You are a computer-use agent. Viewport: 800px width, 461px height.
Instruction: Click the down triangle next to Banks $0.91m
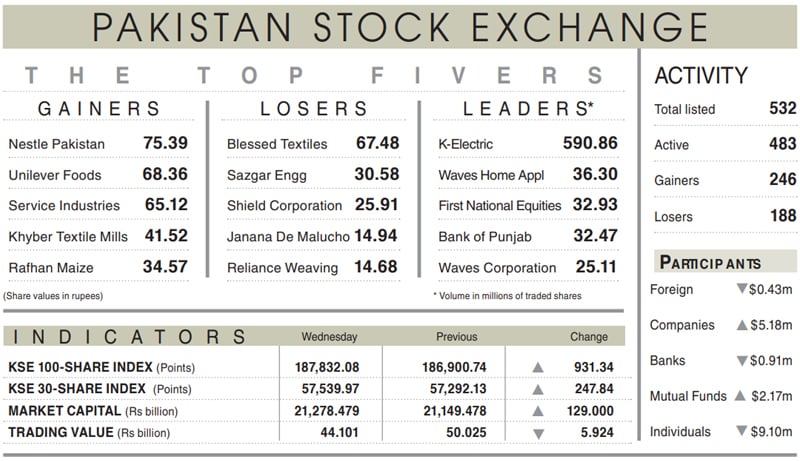click(741, 360)
